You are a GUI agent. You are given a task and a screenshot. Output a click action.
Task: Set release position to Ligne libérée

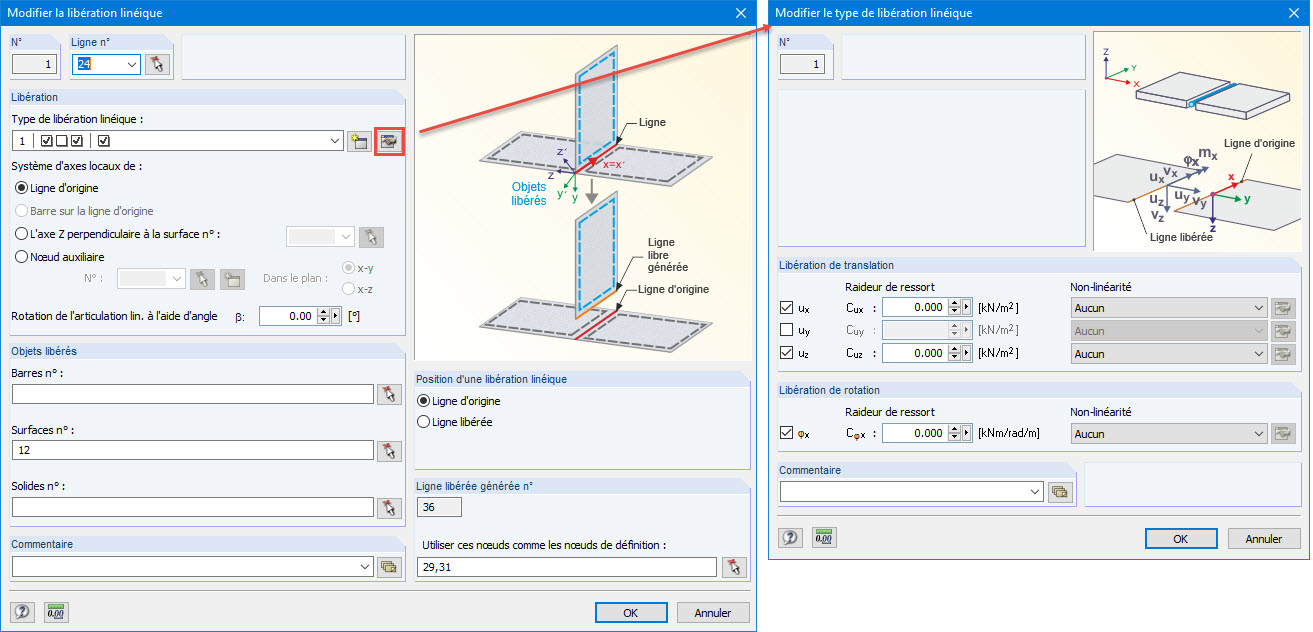(x=424, y=422)
